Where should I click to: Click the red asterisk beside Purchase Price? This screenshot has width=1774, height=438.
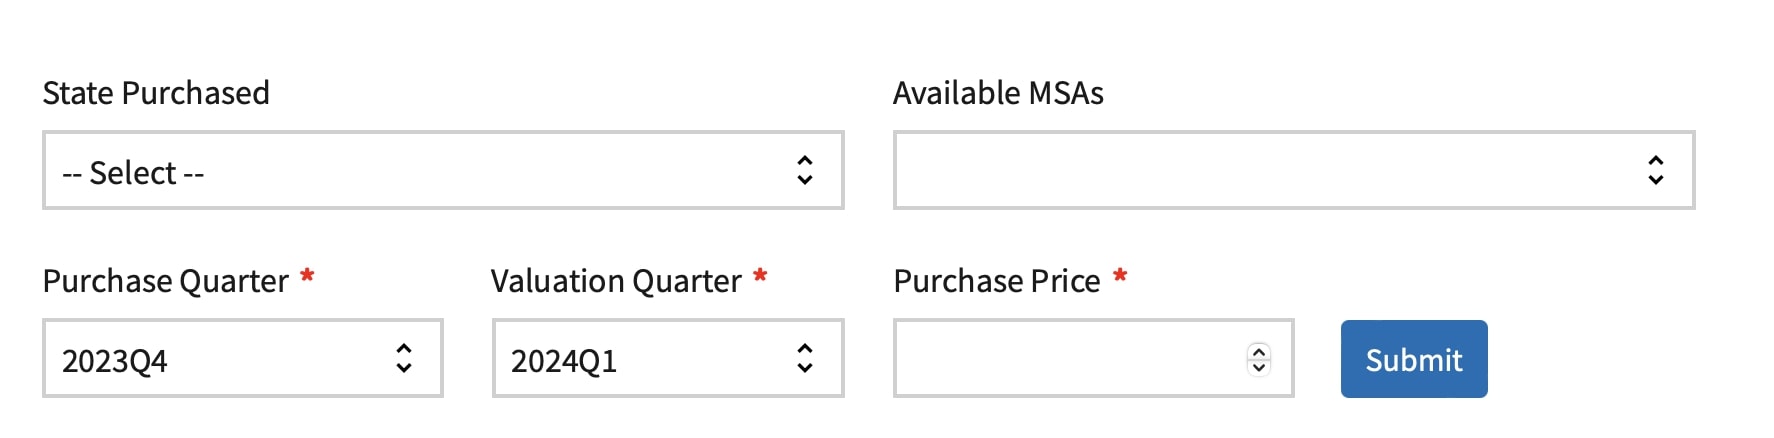coord(1120,276)
